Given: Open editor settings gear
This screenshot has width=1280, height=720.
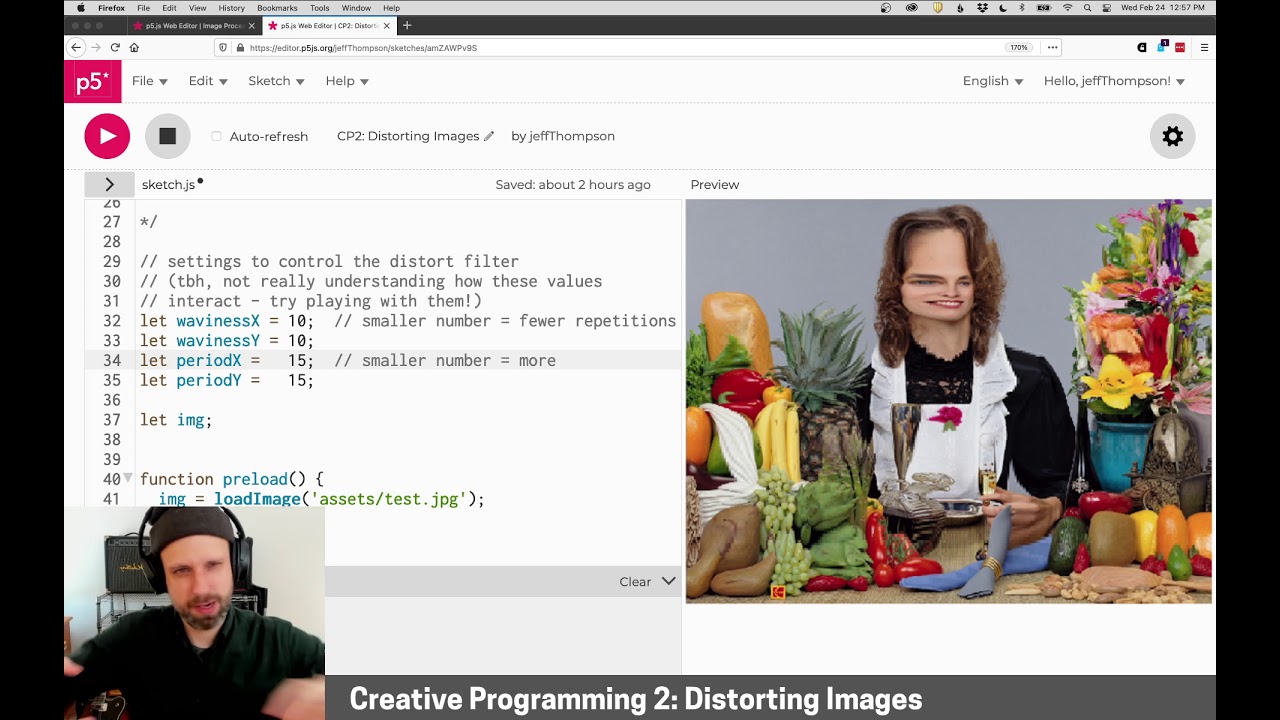Looking at the screenshot, I should (1173, 136).
